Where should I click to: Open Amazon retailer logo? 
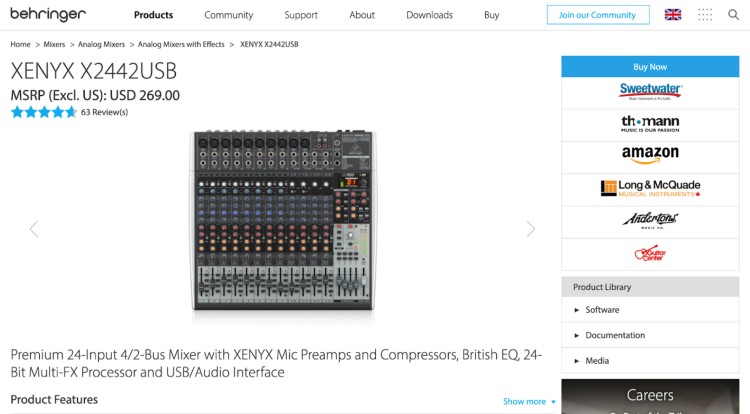tap(650, 157)
